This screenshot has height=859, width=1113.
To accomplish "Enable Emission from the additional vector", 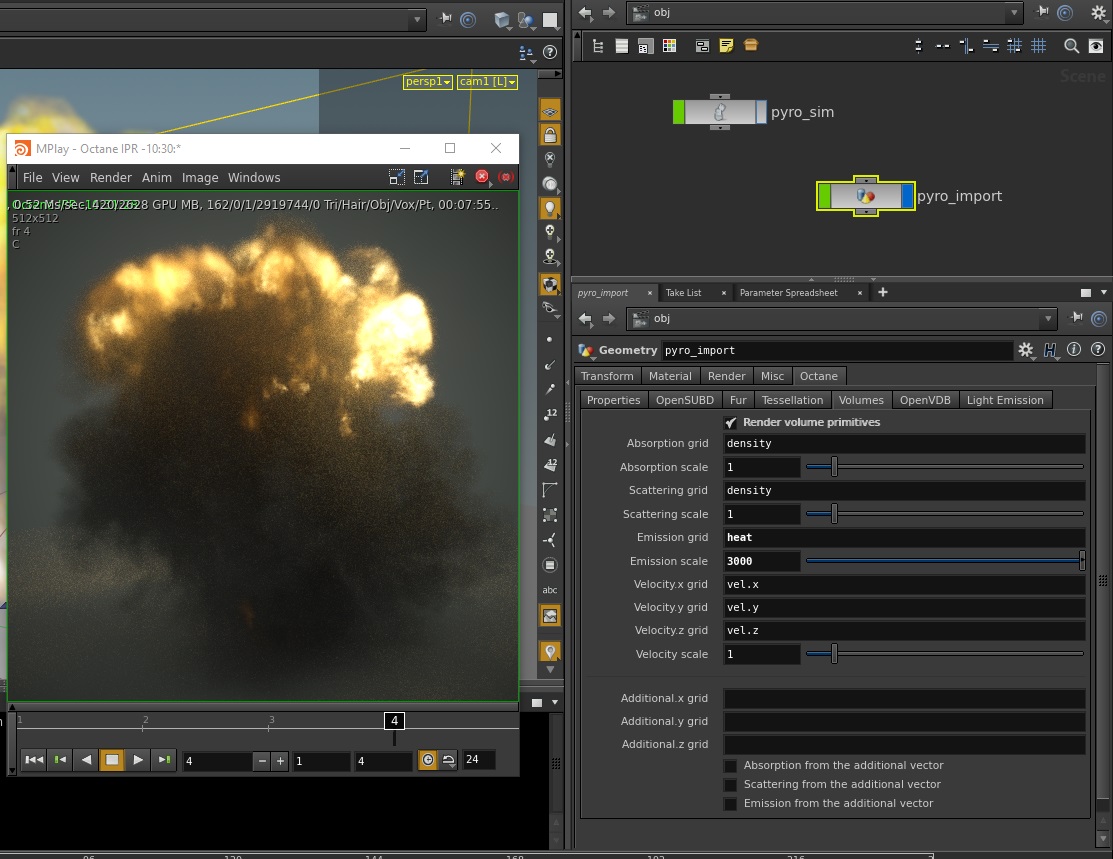I will 731,804.
